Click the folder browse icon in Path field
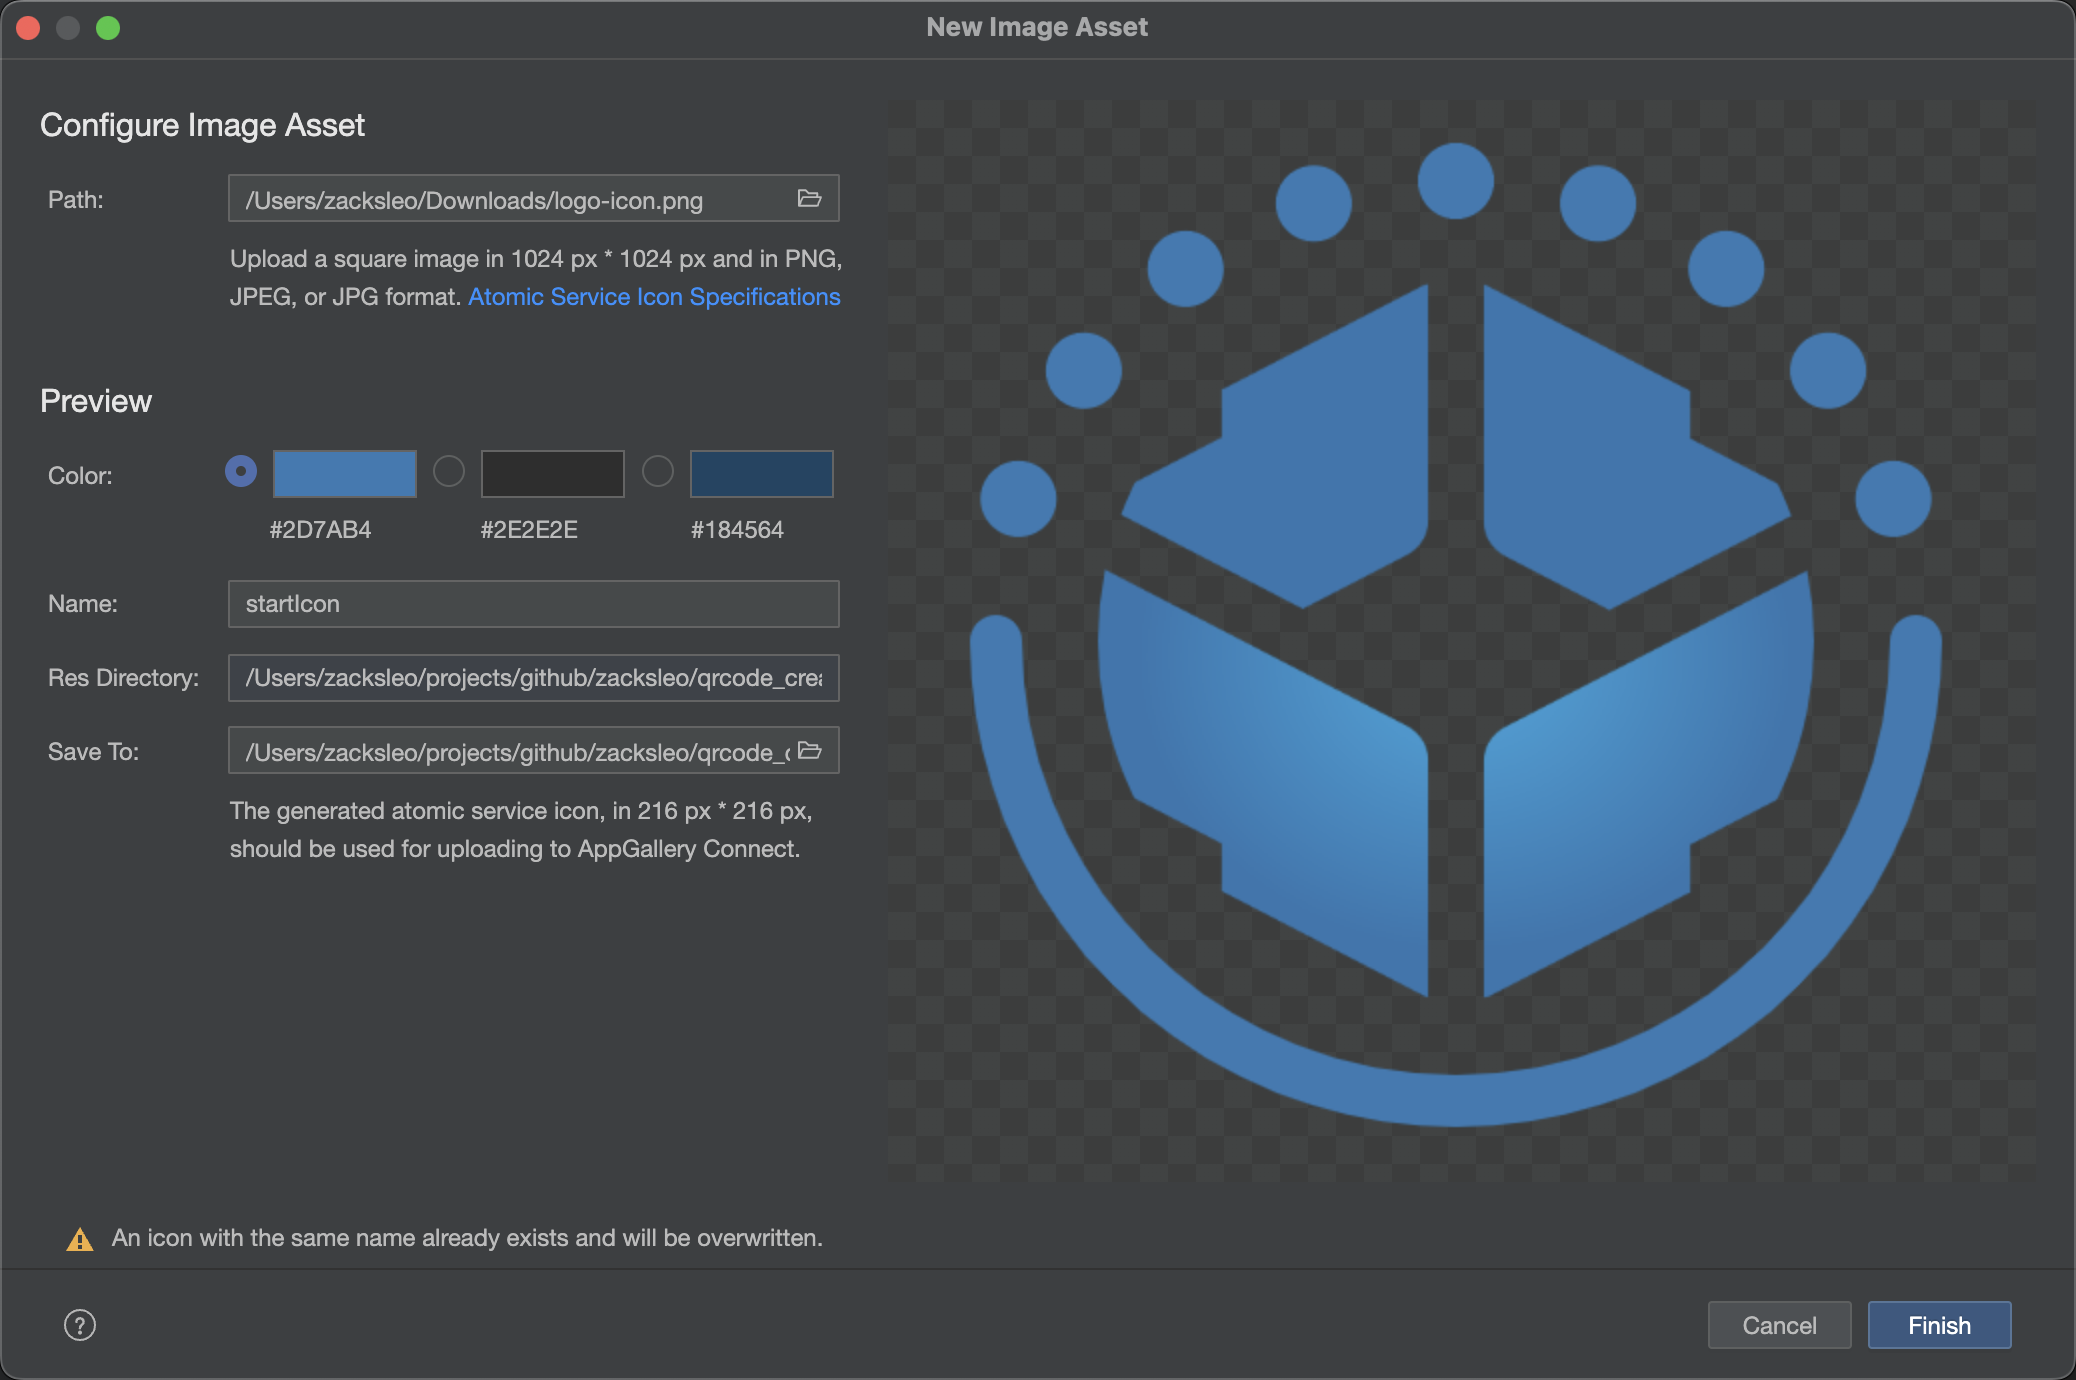This screenshot has width=2076, height=1380. pyautogui.click(x=809, y=199)
